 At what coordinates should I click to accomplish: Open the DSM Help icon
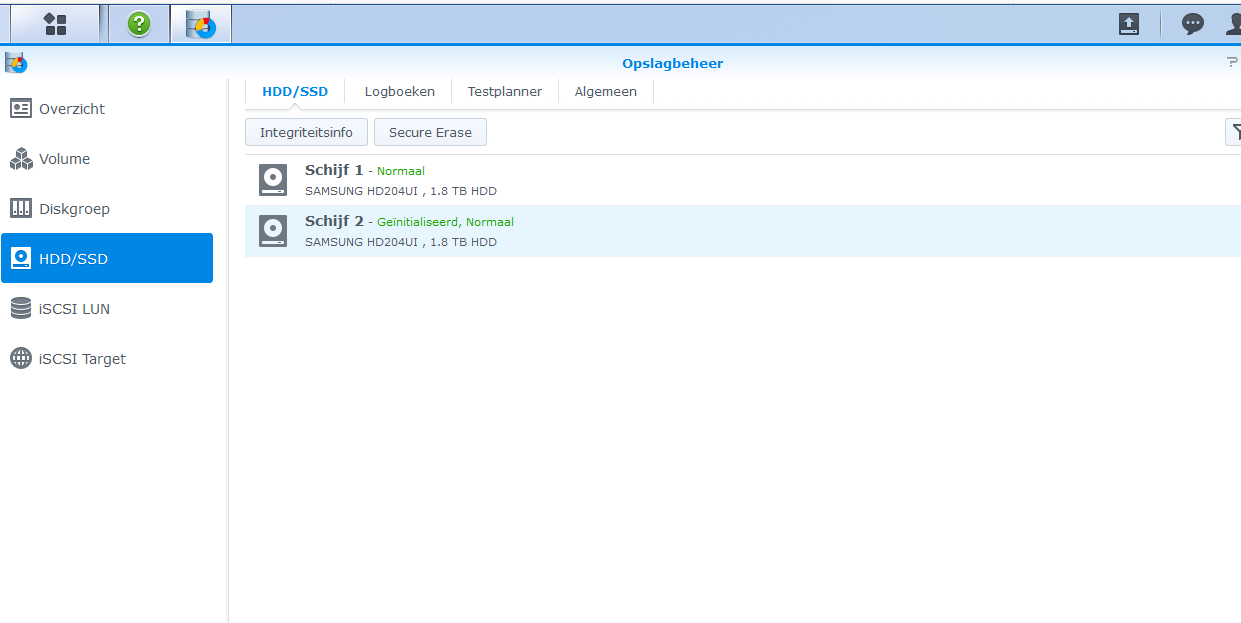[x=138, y=24]
